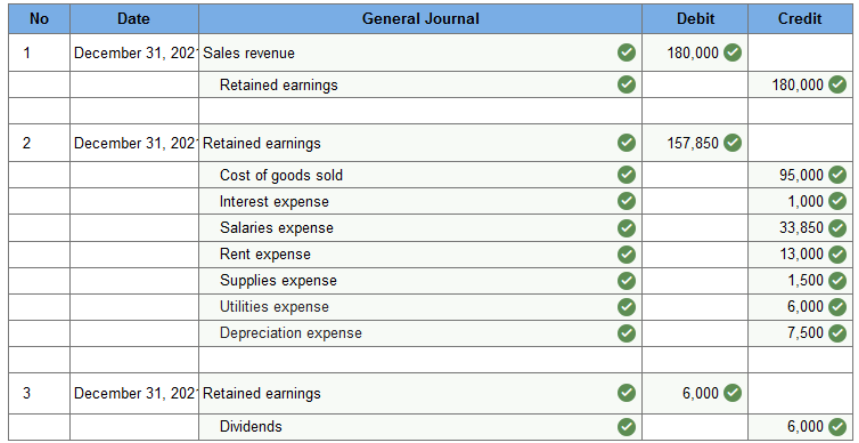This screenshot has width=859, height=443.
Task: Click green checkmark beside Sales revenue account
Action: click(626, 53)
